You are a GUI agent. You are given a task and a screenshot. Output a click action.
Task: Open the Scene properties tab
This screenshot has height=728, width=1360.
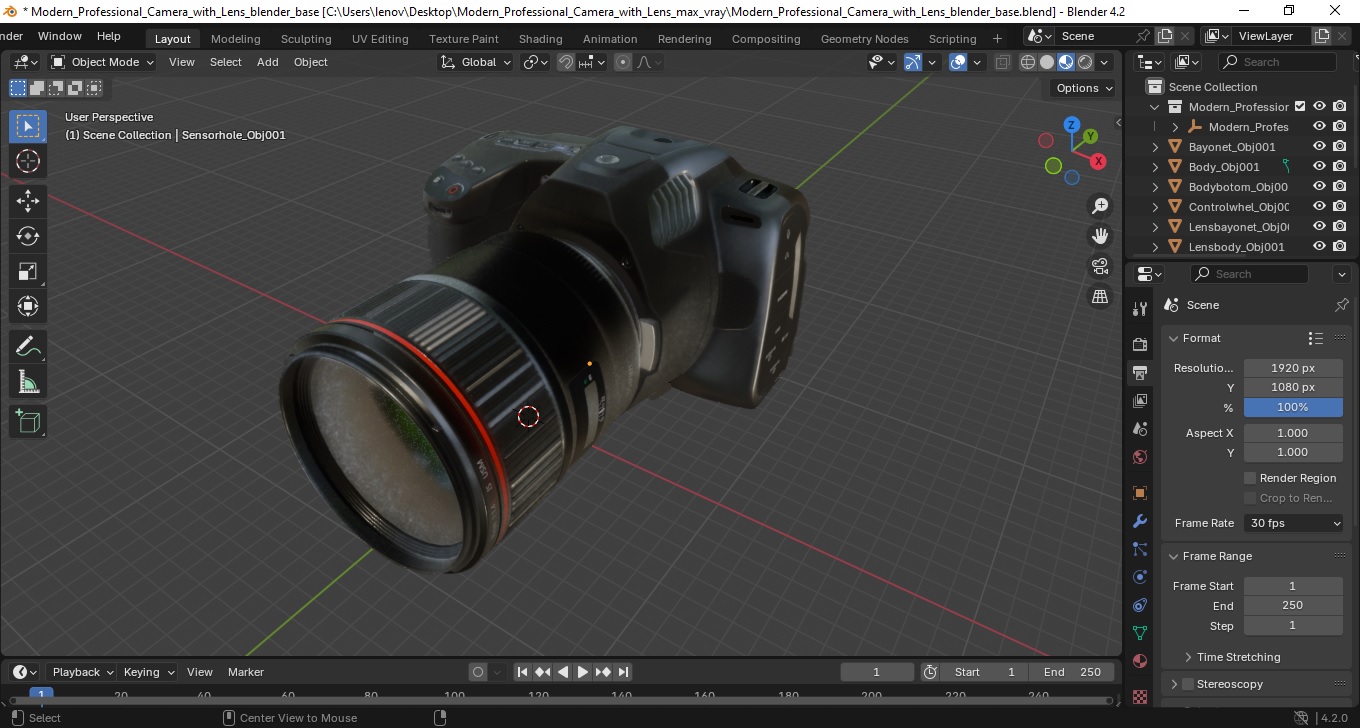(1139, 429)
